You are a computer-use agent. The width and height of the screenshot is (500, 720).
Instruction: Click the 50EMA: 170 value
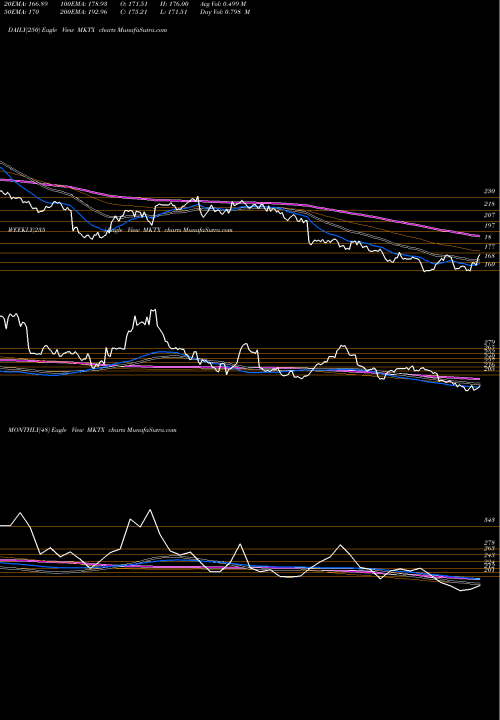tap(20, 12)
